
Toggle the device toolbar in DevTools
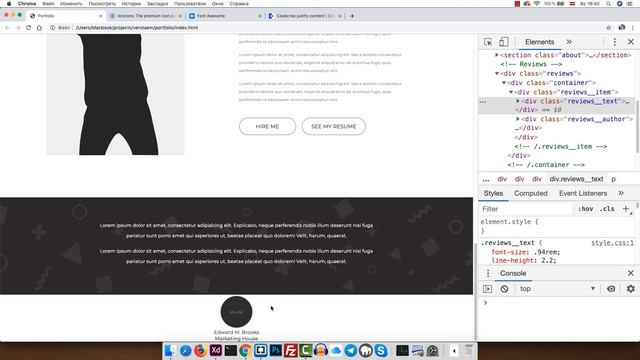(x=504, y=42)
